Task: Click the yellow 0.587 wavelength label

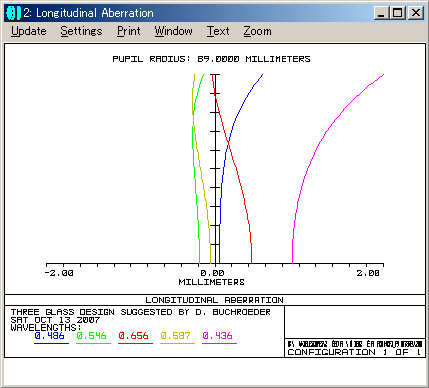Action: [x=175, y=336]
